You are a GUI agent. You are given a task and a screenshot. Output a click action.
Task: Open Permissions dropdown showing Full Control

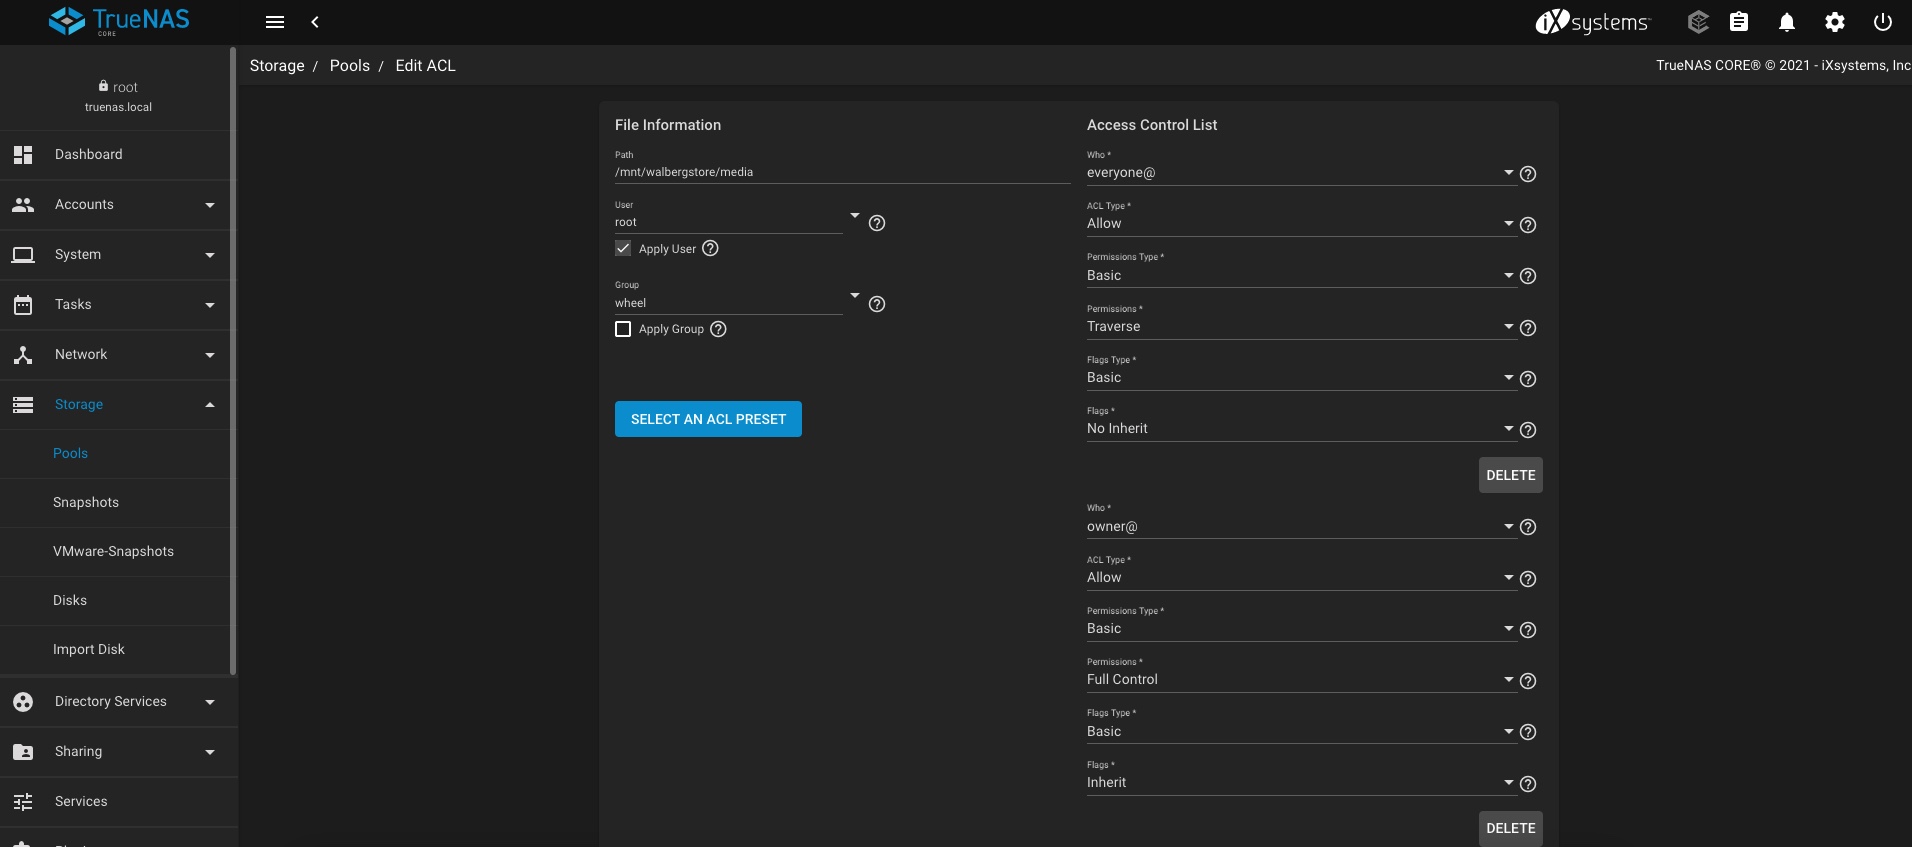(x=1301, y=680)
